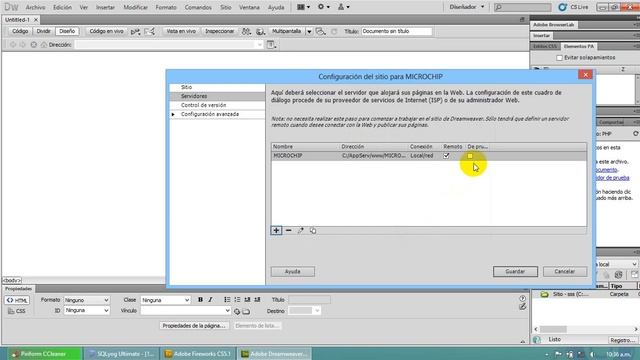This screenshot has height=360, width=640.
Task: Browse for file folder icon next to Vínculo
Action: (246, 311)
